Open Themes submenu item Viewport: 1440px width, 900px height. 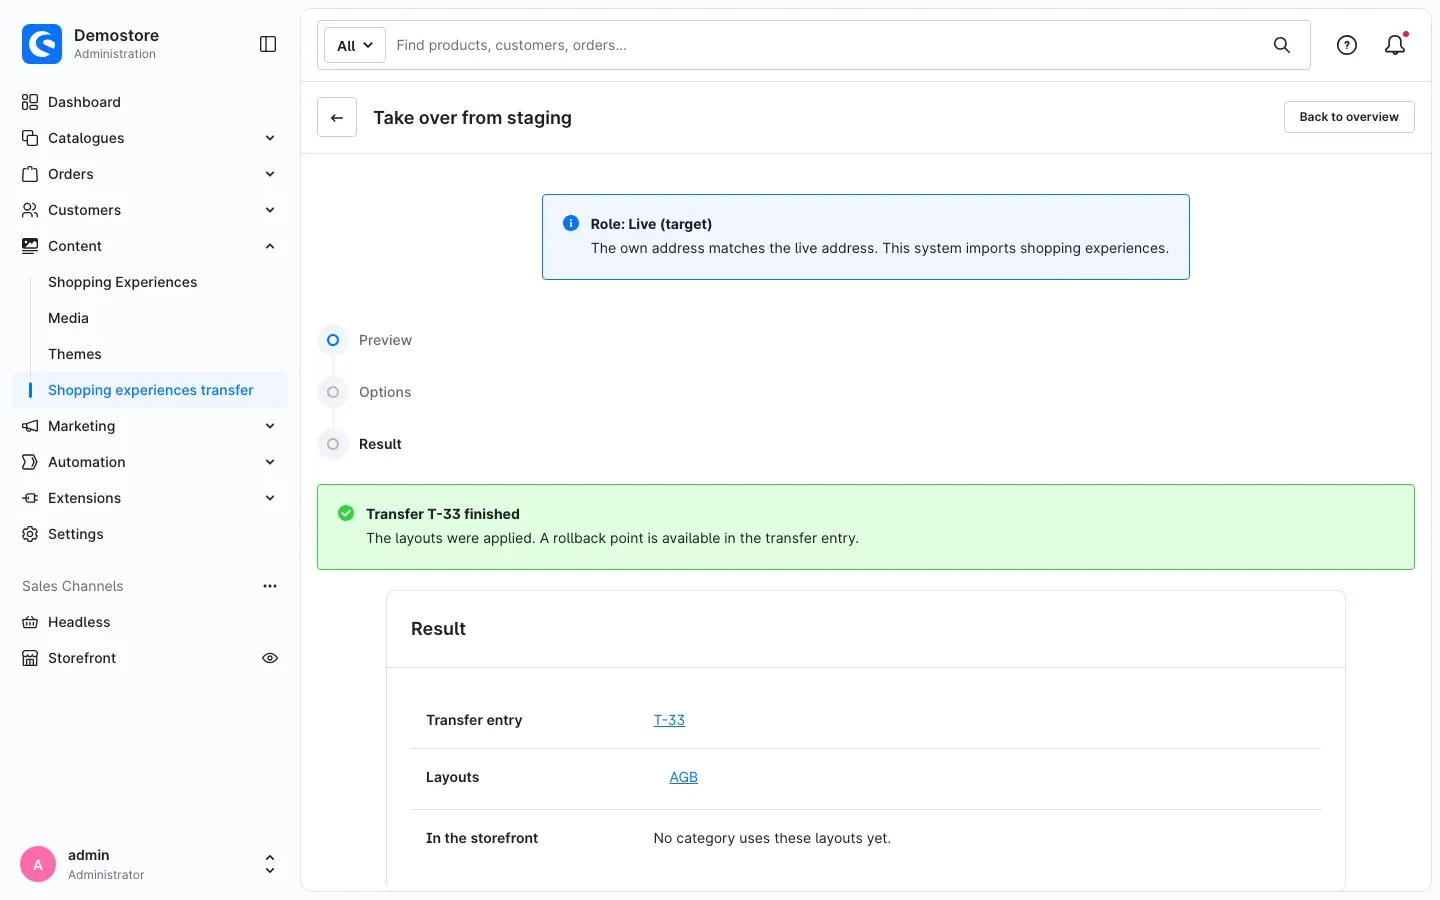coord(75,354)
